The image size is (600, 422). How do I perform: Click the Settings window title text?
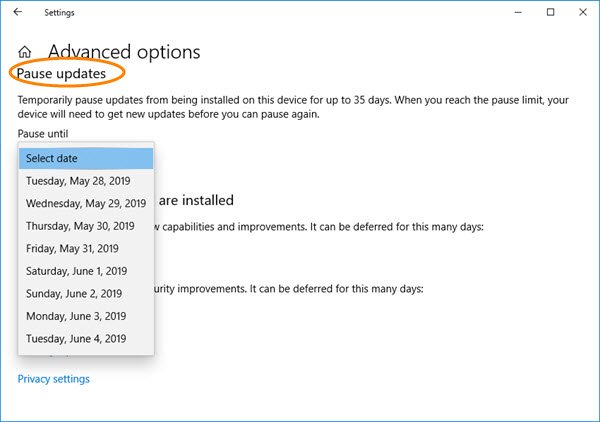click(59, 13)
